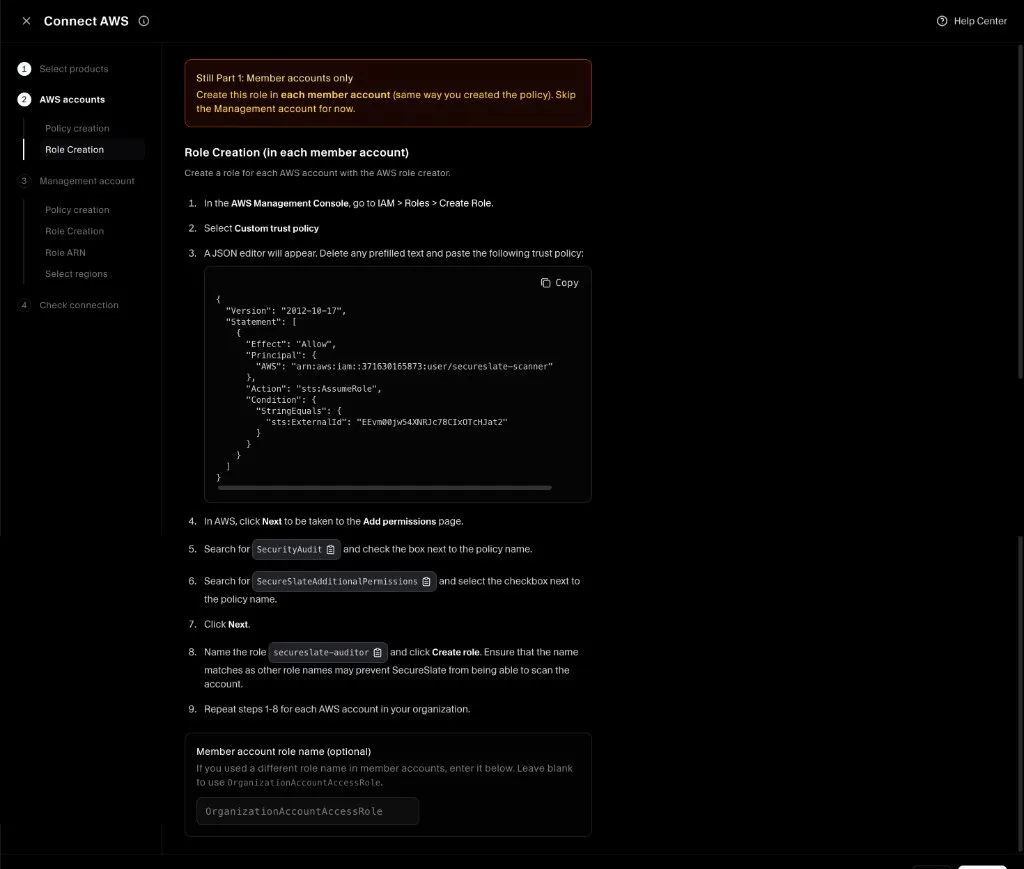Open Role Creation under Management account
Screen dimensions: 1024x869
pyautogui.click(x=74, y=231)
